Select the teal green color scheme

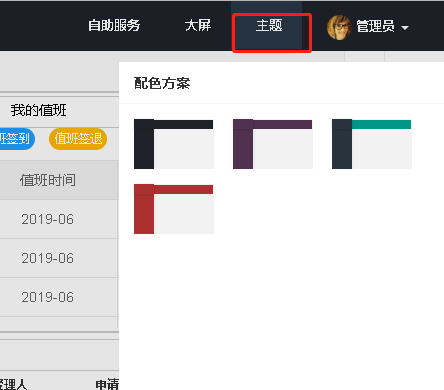372,144
